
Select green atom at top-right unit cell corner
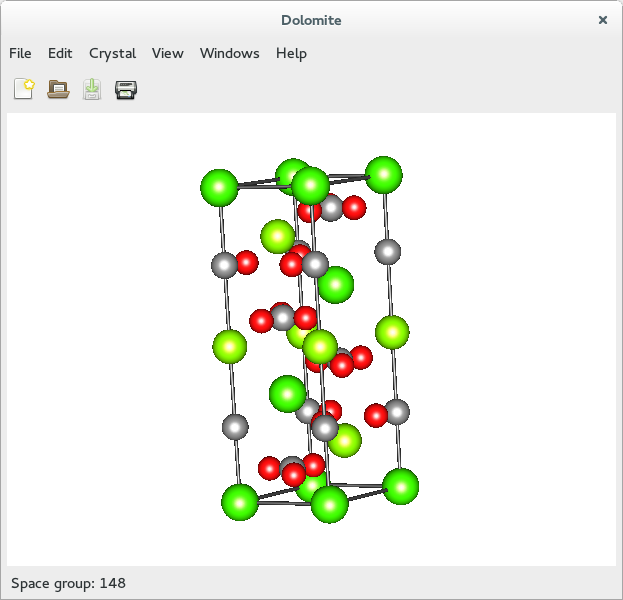click(x=384, y=174)
